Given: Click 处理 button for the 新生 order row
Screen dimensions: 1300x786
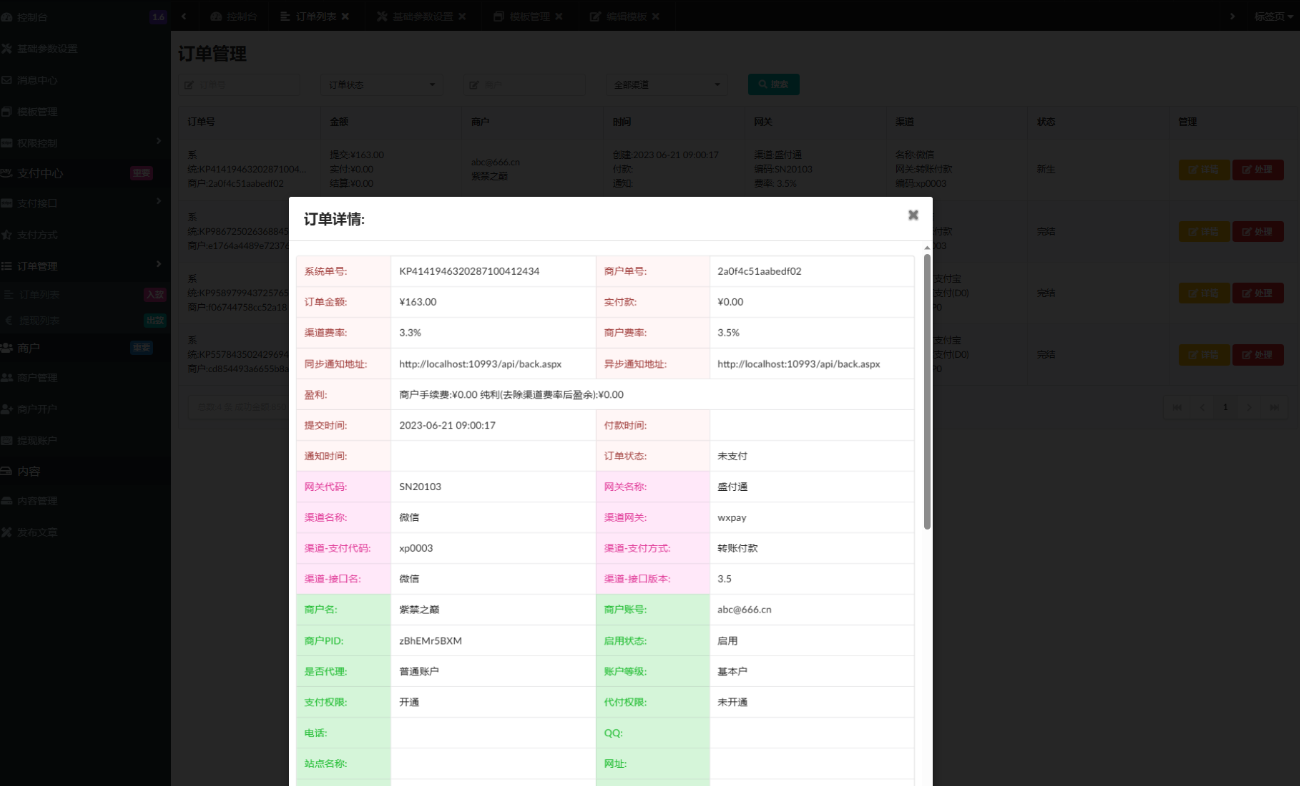Looking at the screenshot, I should click(x=1258, y=170).
